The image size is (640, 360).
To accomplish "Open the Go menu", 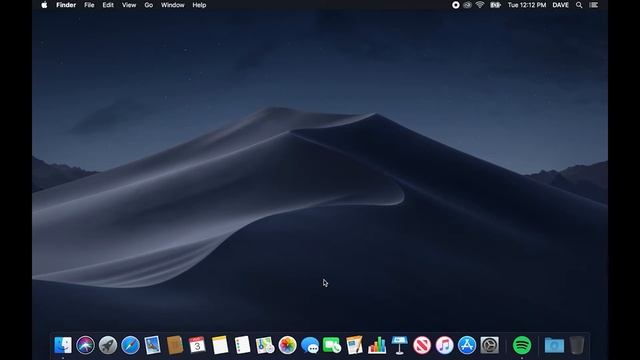I will [149, 5].
